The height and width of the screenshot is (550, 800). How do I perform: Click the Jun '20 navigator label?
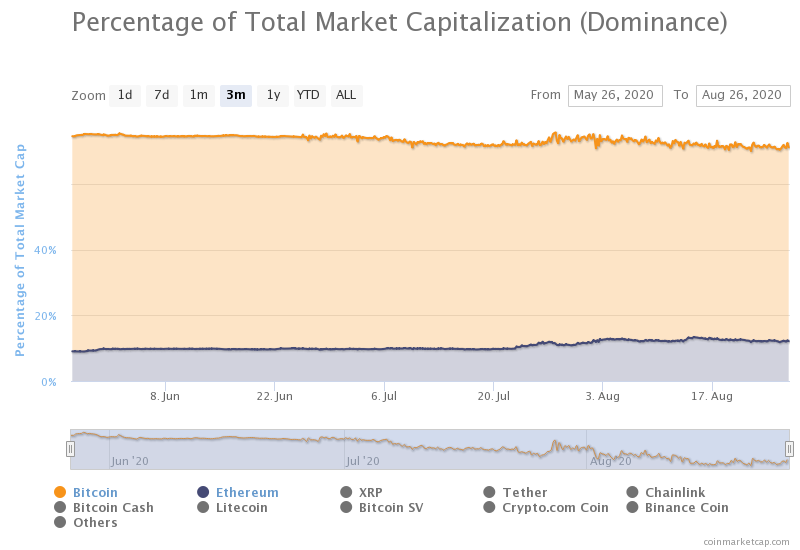click(x=130, y=461)
